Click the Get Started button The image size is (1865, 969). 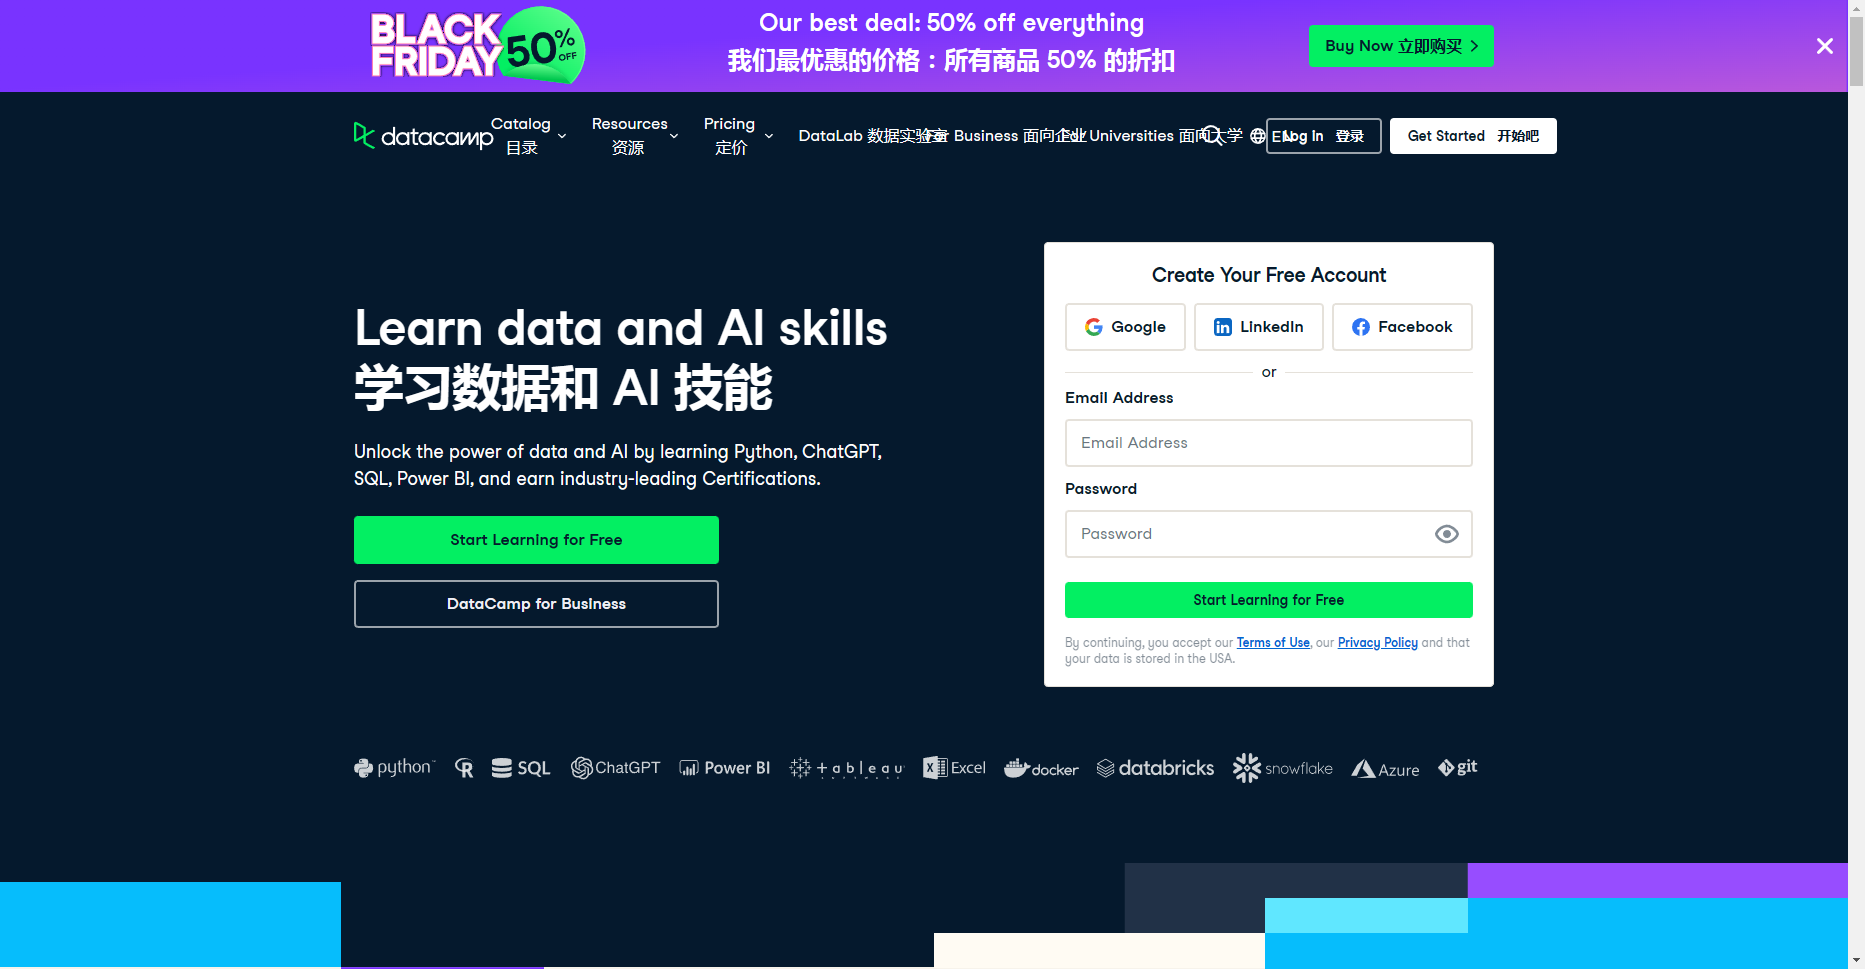click(1473, 136)
